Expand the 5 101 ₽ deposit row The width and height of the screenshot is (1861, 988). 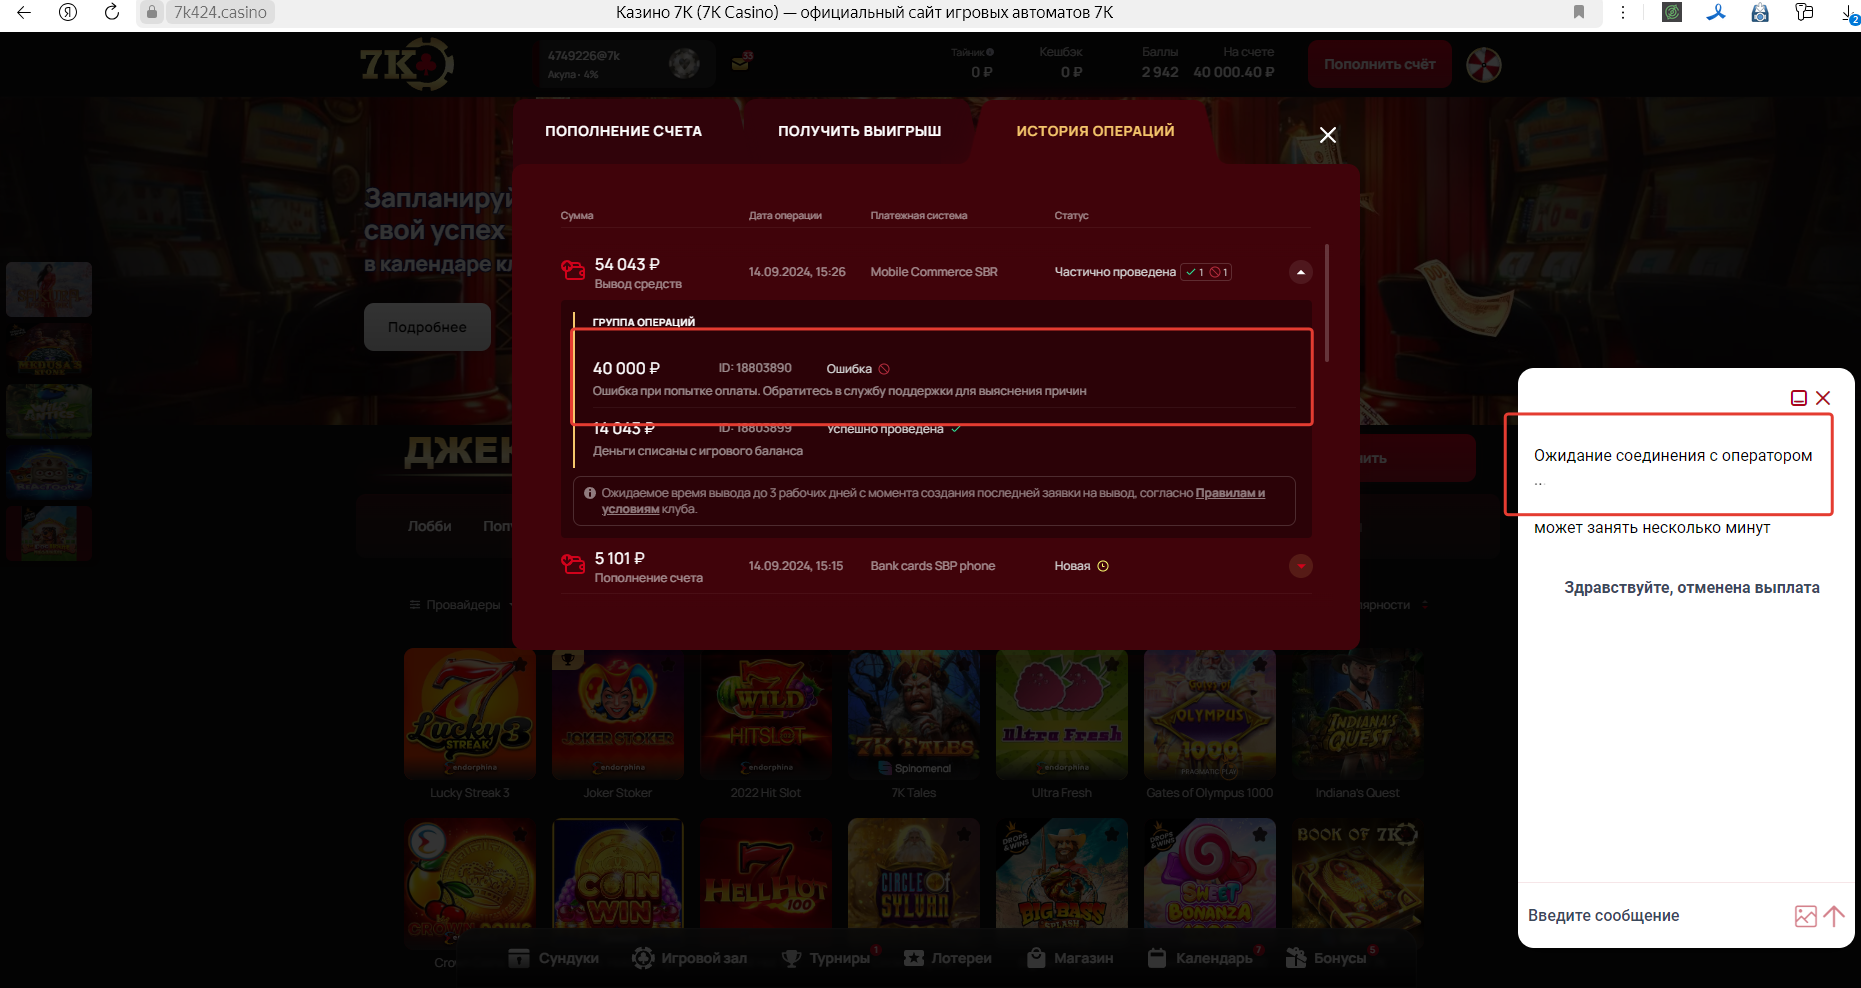(x=1300, y=566)
